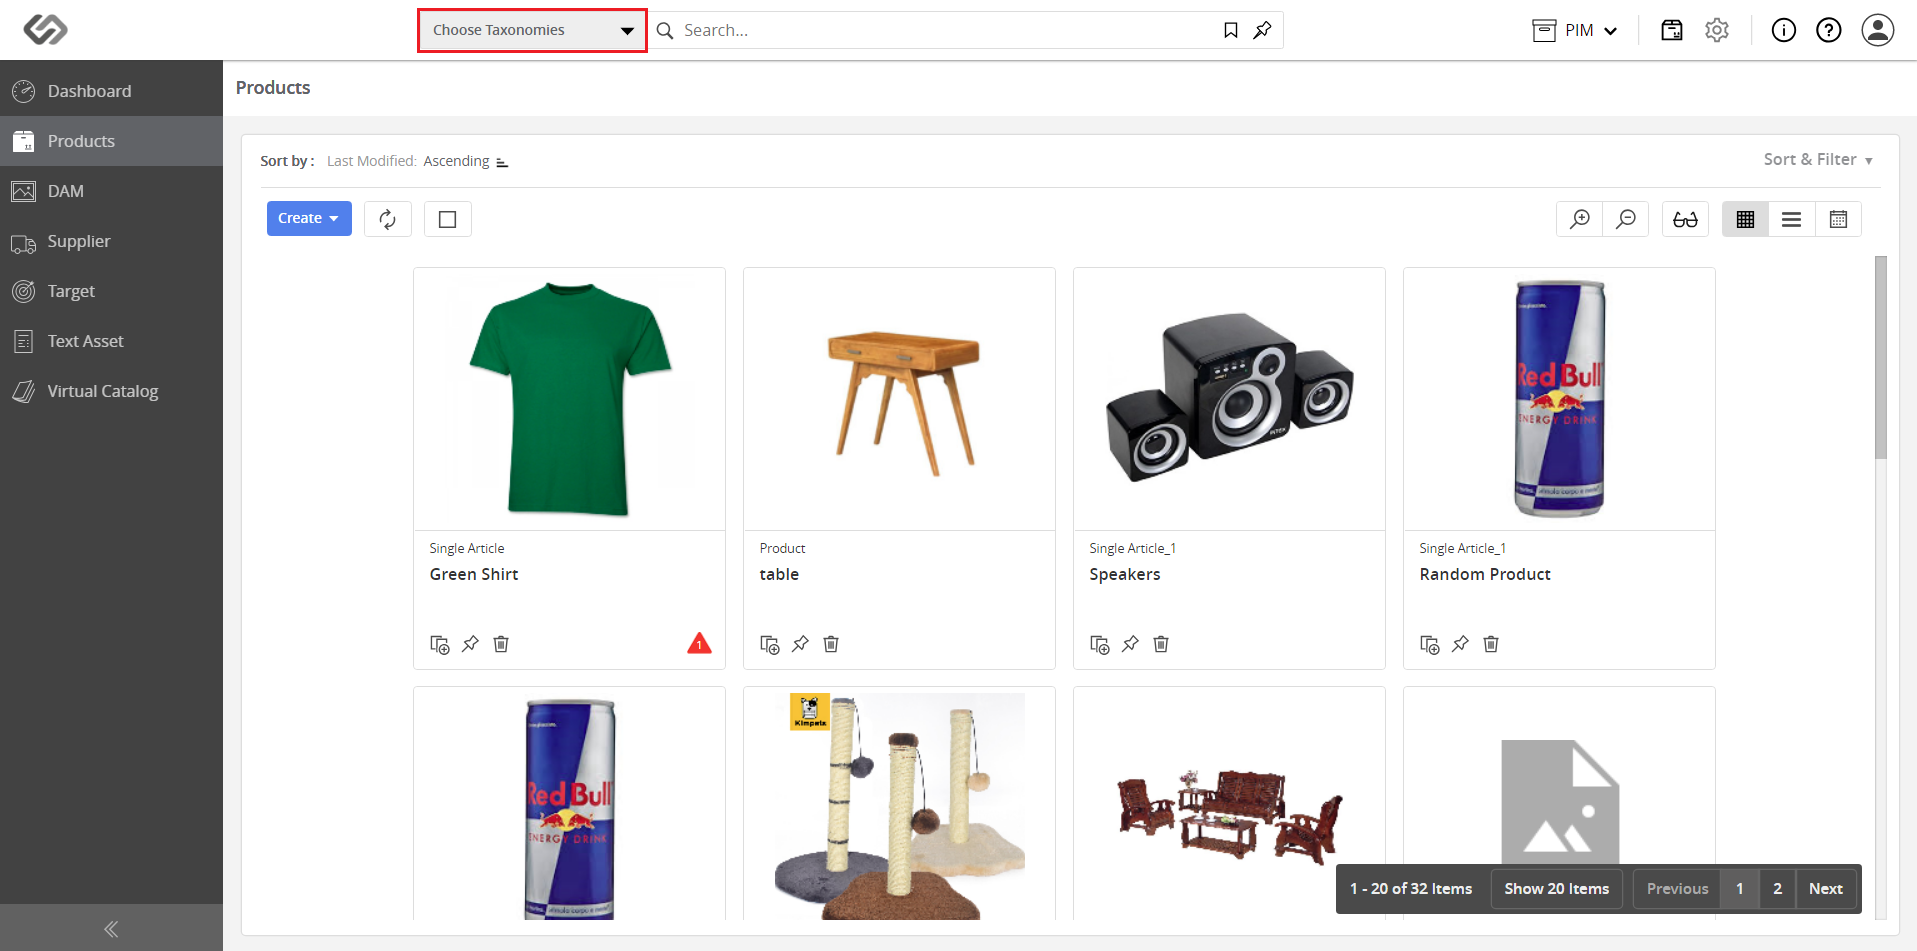Open the Show 20 Items selector
The width and height of the screenshot is (1917, 951).
[x=1556, y=889]
